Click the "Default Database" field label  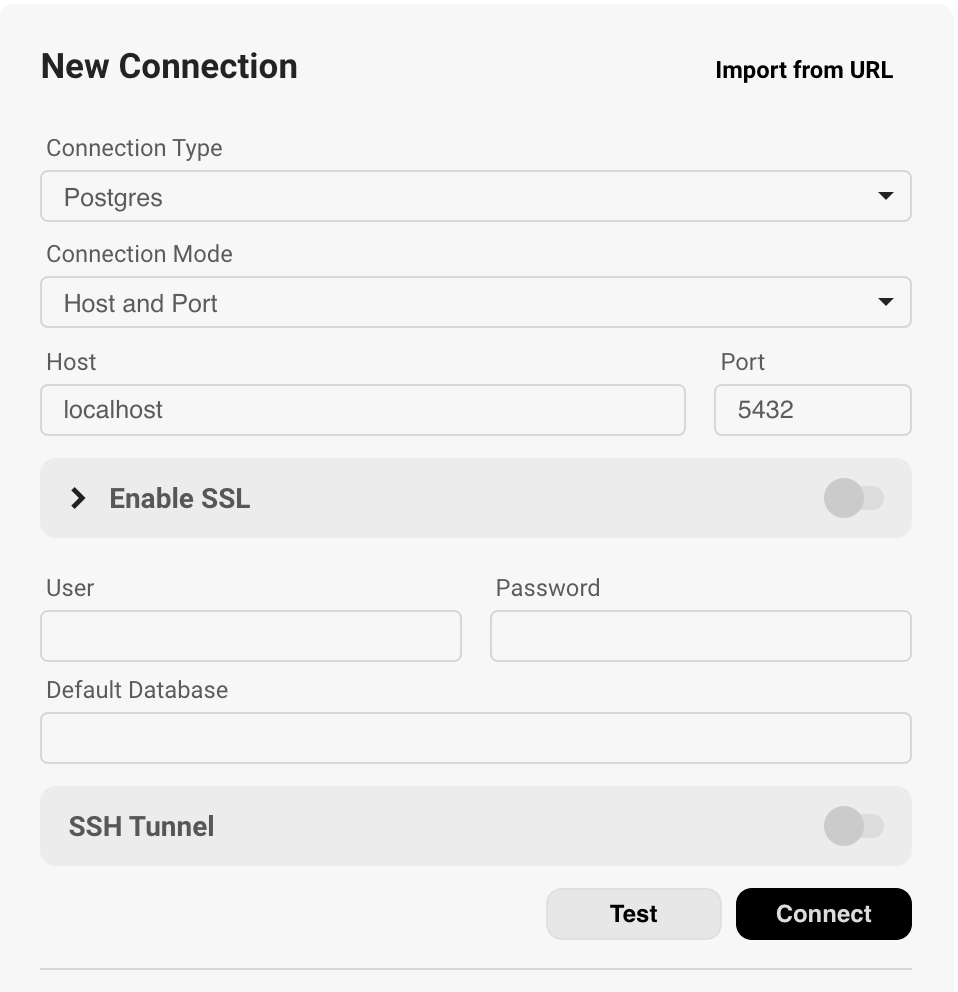[x=137, y=690]
